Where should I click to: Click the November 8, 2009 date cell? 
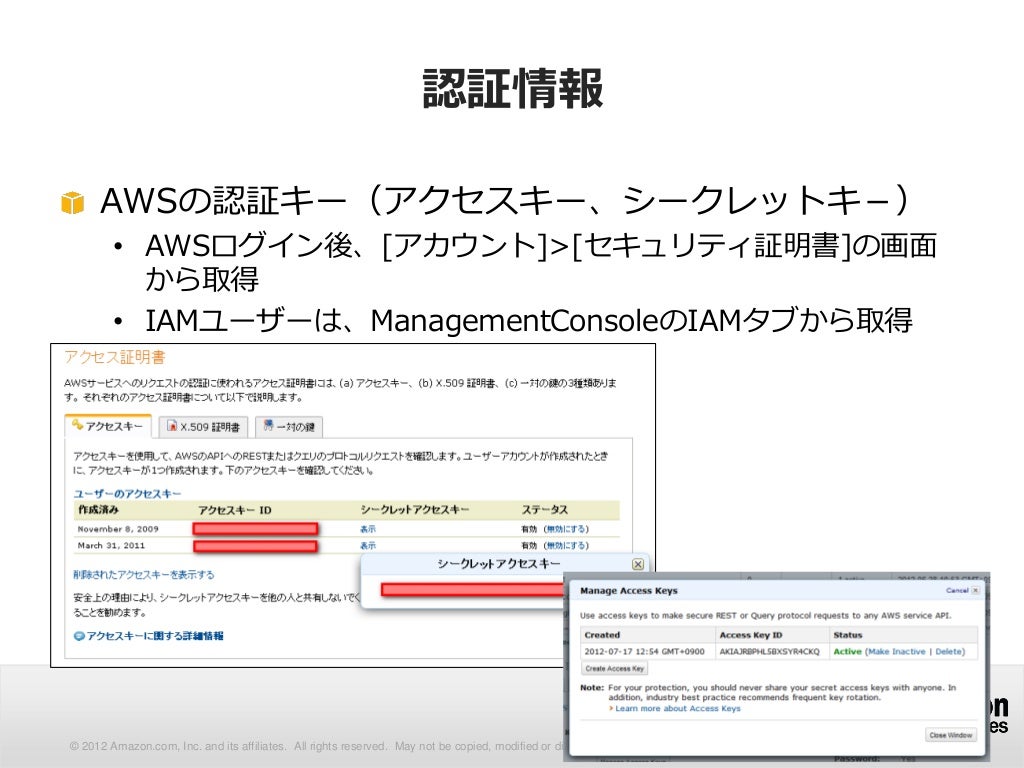118,529
